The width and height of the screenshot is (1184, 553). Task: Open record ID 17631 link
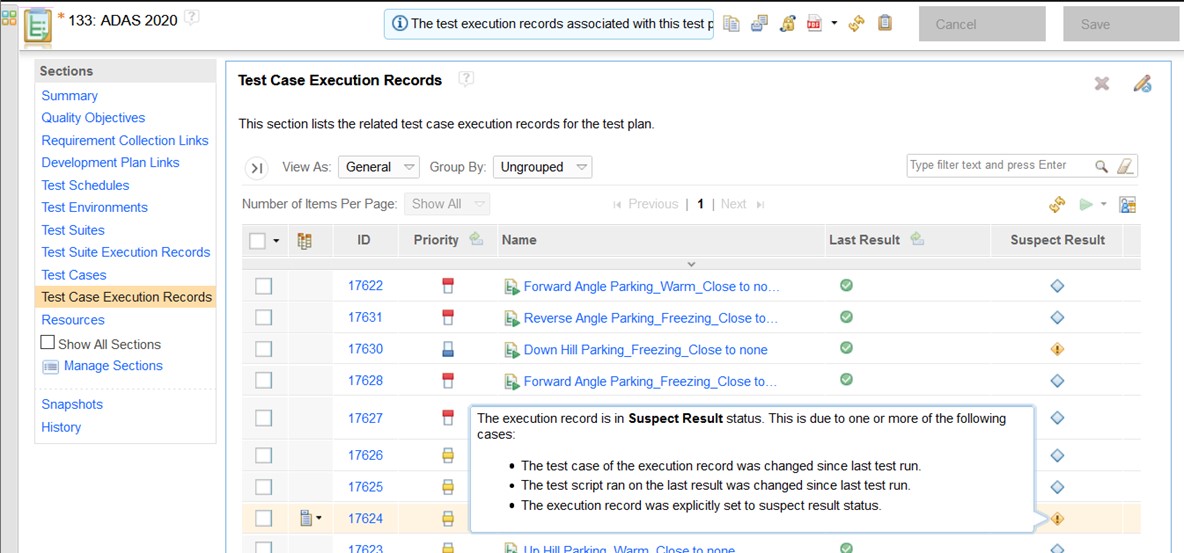click(365, 318)
